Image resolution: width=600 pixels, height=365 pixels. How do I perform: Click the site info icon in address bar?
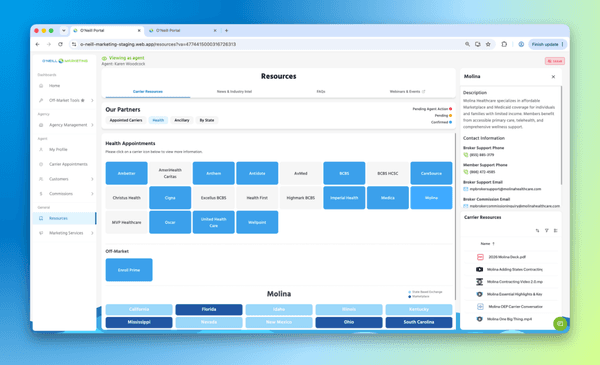tap(74, 44)
